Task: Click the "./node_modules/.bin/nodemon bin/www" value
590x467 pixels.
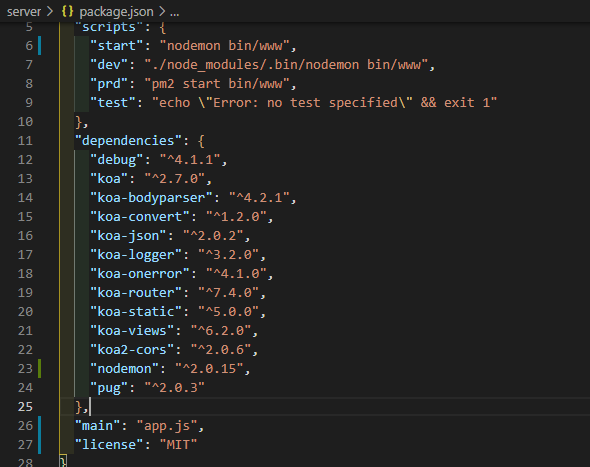Action: click(x=286, y=65)
